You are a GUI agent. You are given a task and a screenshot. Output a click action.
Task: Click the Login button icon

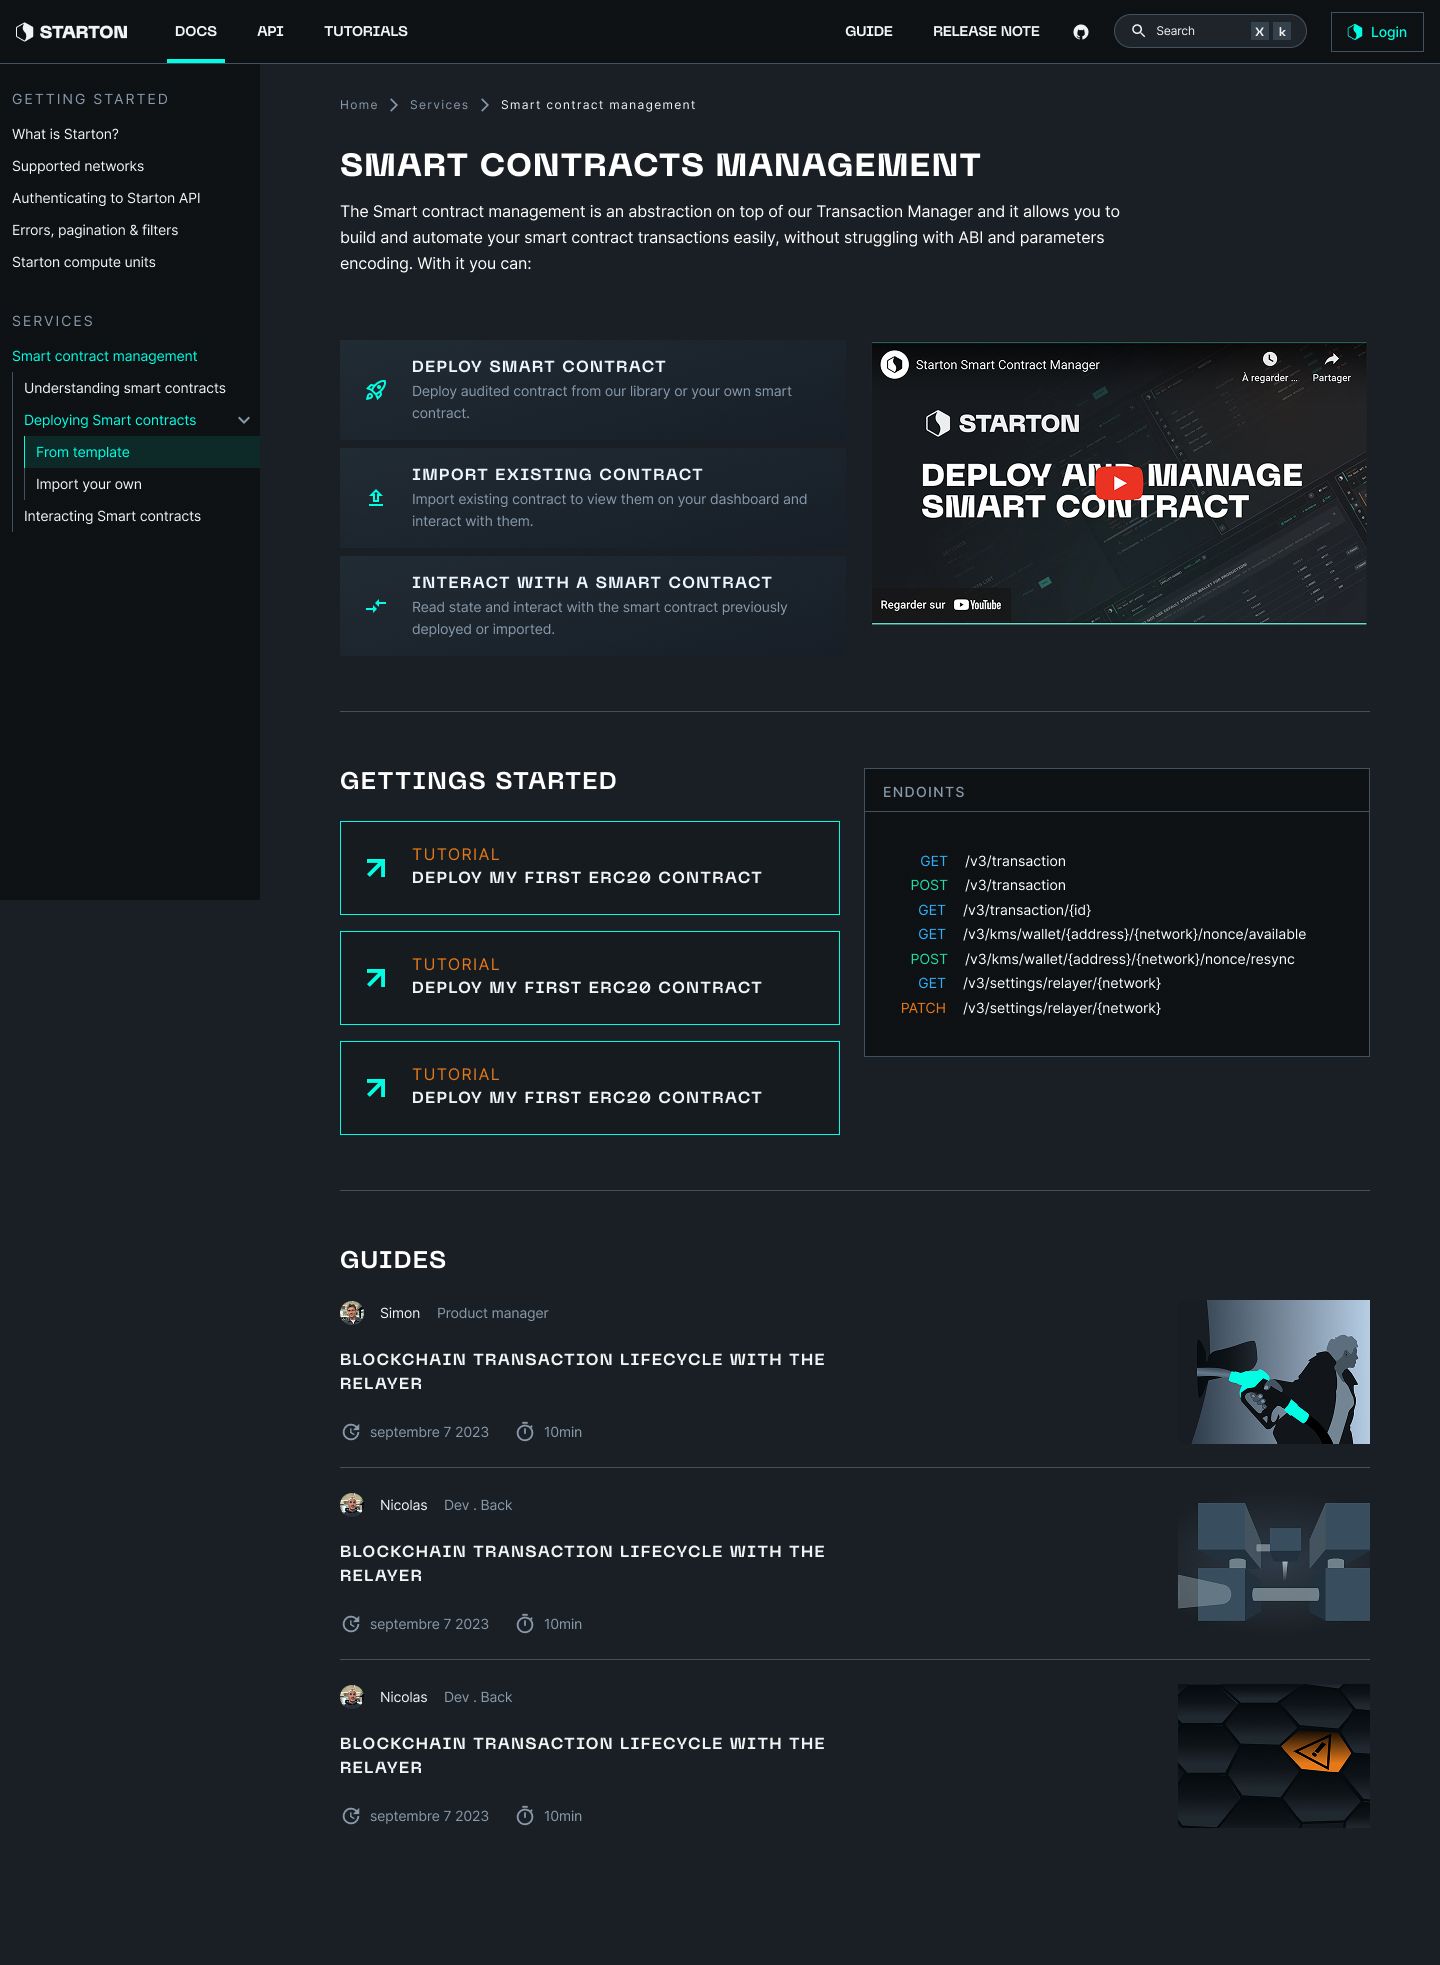pyautogui.click(x=1355, y=32)
